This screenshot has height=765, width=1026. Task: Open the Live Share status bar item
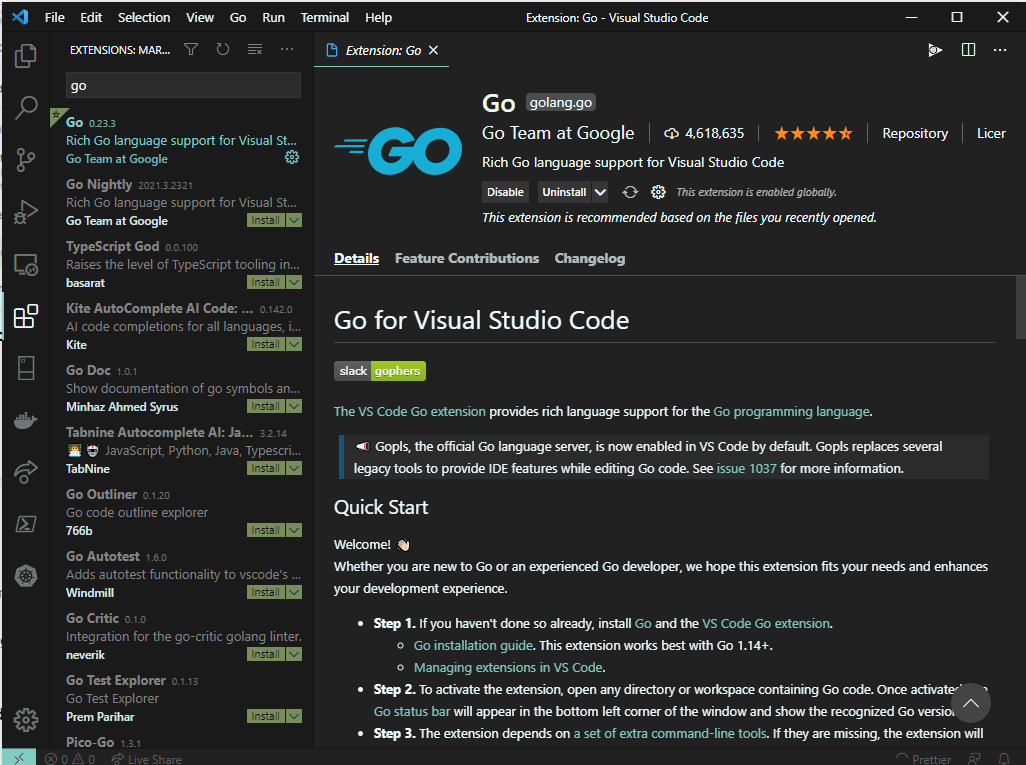[147, 759]
